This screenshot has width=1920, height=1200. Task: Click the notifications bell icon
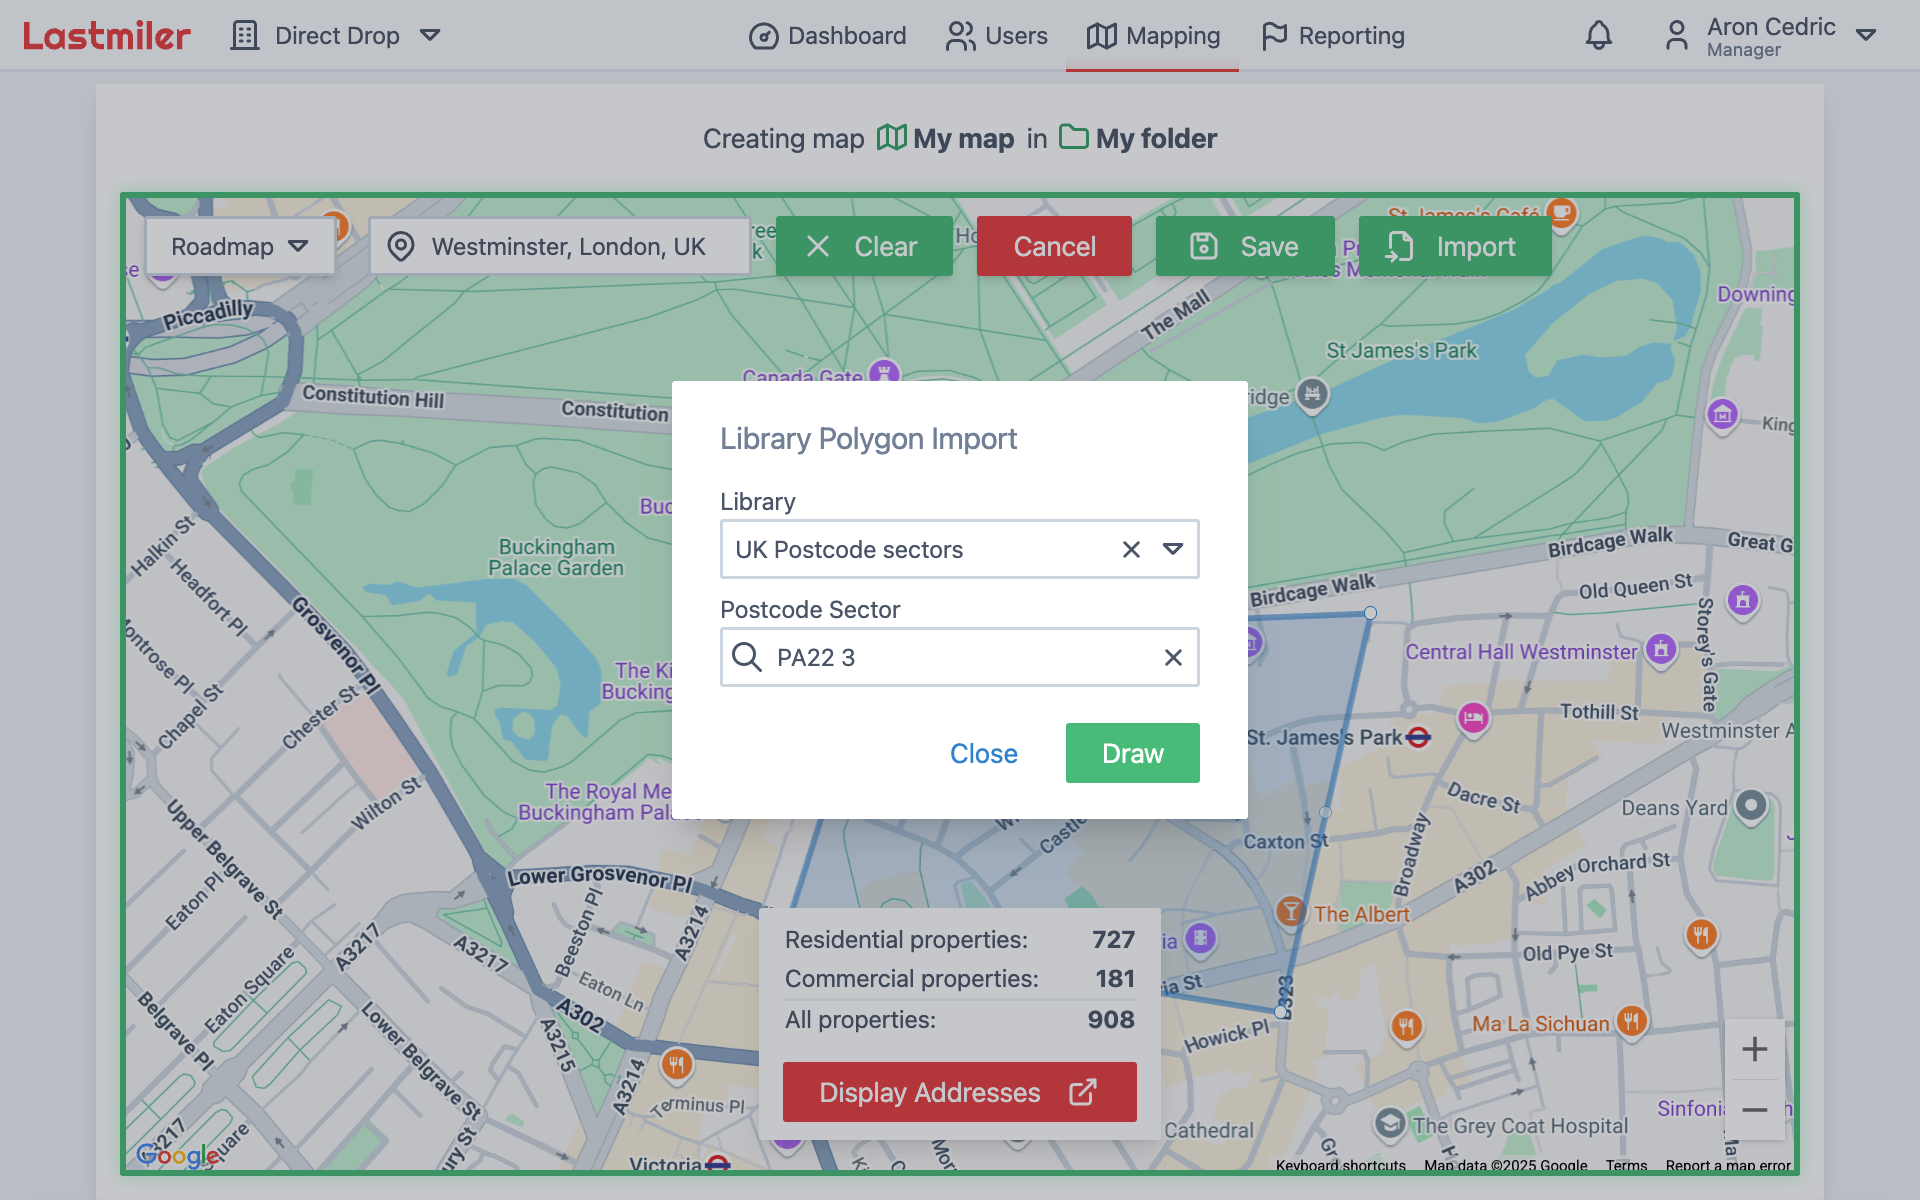click(x=1599, y=36)
